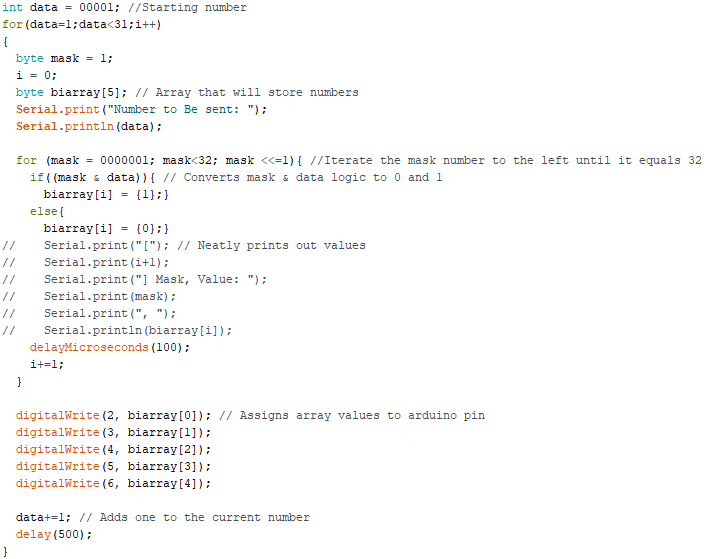Click 'biarray[i] = {0};' assignment
The width and height of the screenshot is (709, 559).
(106, 228)
